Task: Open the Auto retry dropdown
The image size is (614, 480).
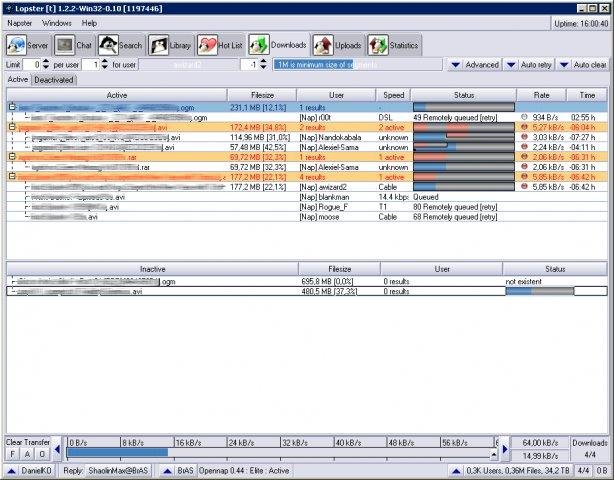Action: [529, 65]
